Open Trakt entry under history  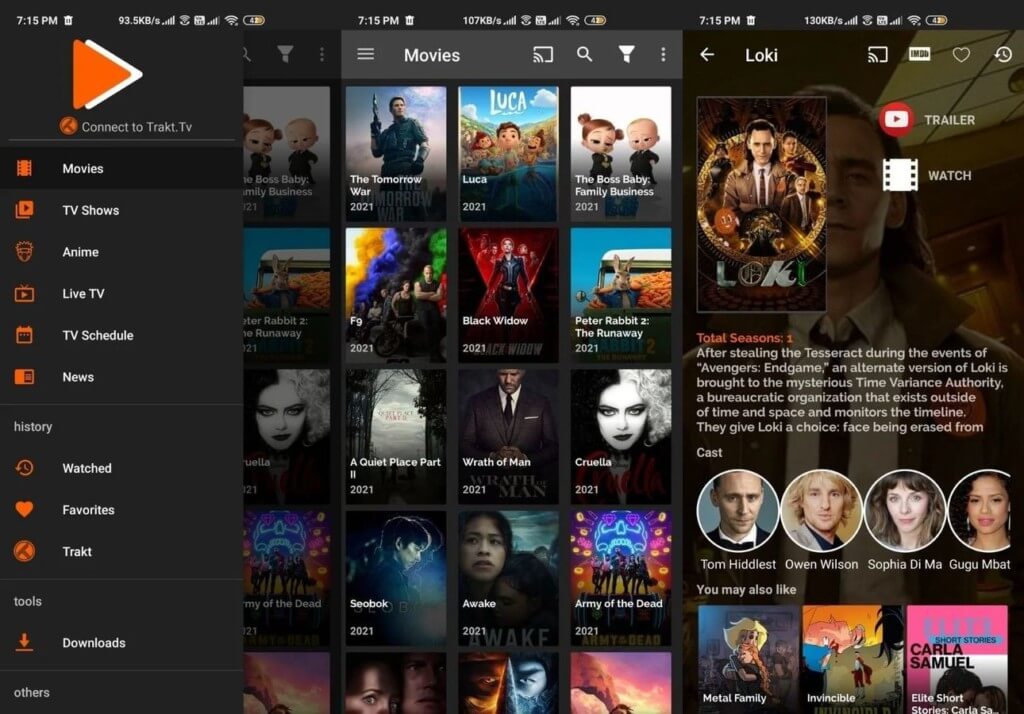[x=121, y=552]
